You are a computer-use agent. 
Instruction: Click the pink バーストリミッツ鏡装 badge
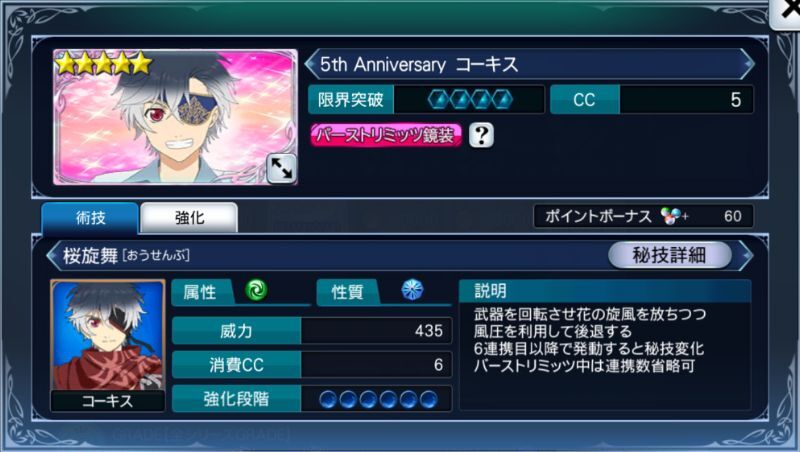tap(386, 135)
